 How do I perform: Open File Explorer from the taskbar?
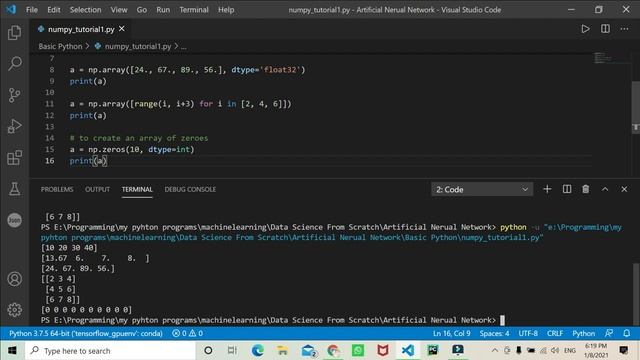coord(282,351)
